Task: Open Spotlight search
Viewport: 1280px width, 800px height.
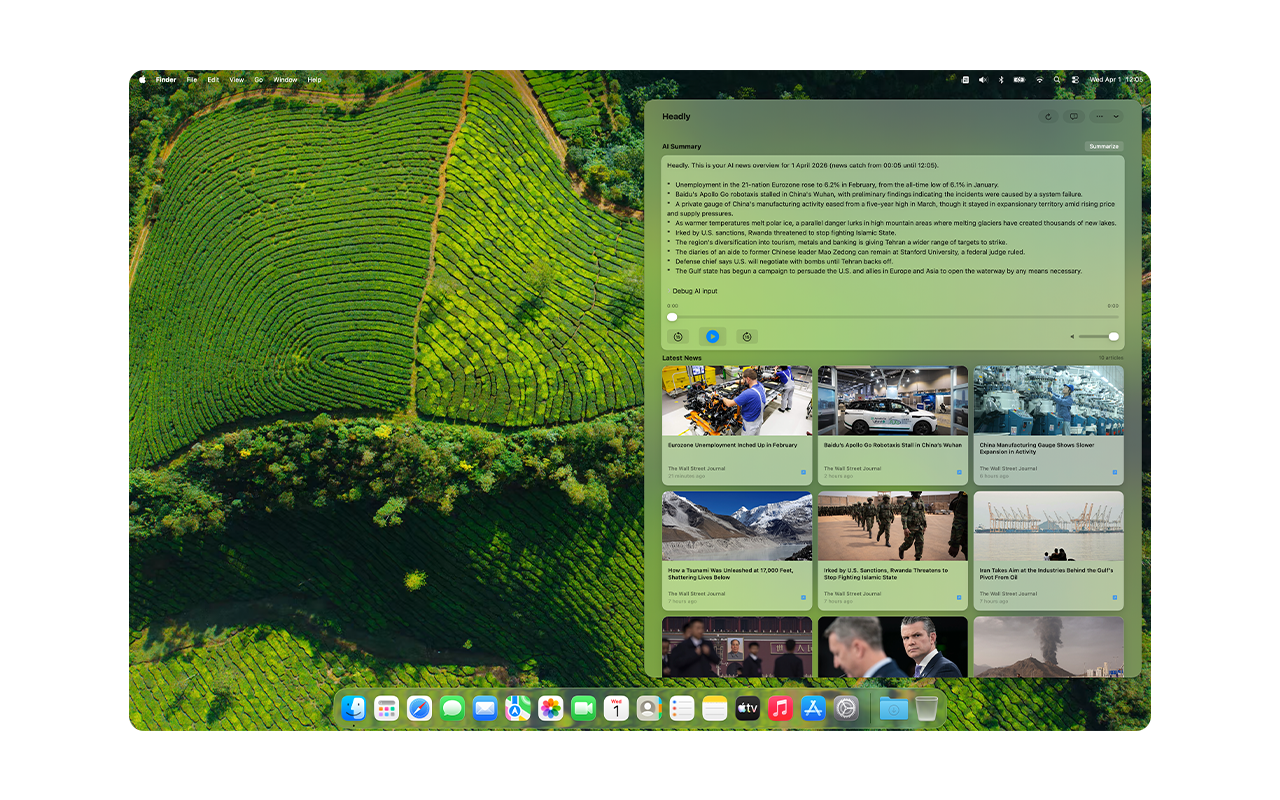Action: [x=1058, y=79]
